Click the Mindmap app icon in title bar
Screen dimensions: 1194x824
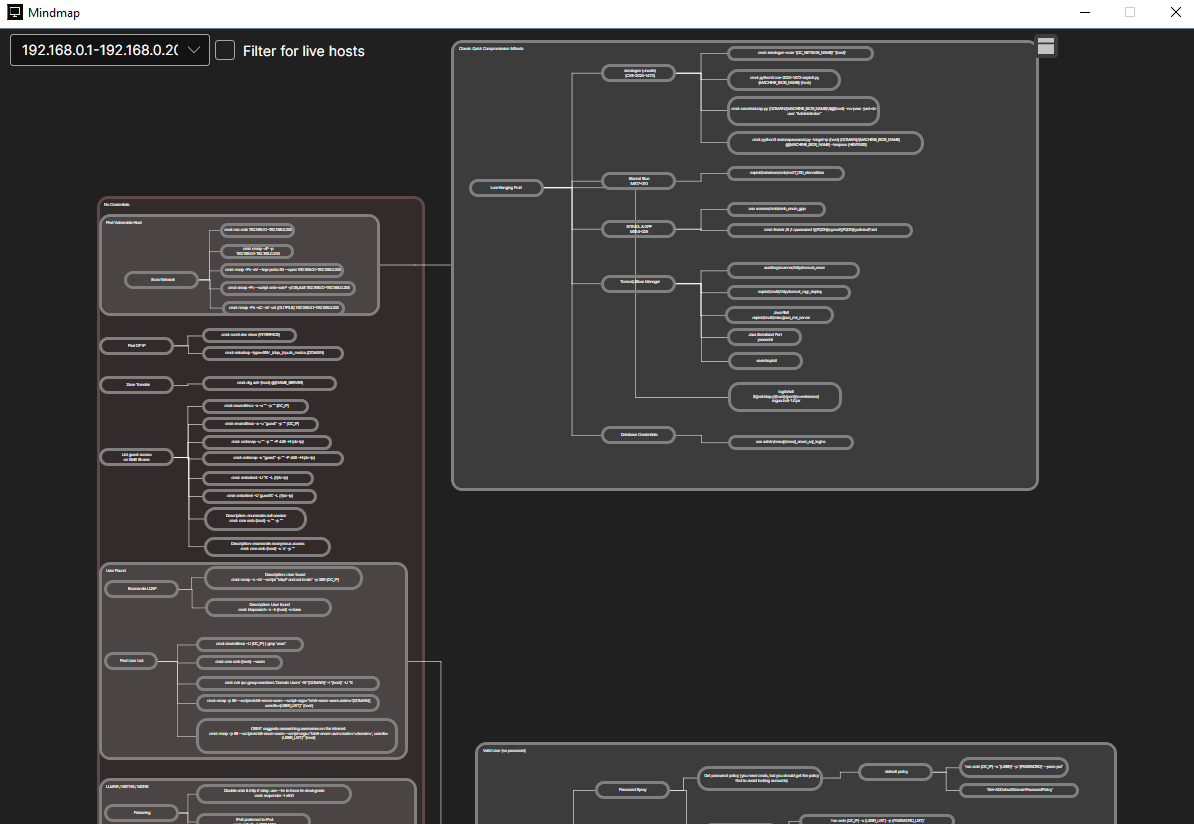coord(15,13)
